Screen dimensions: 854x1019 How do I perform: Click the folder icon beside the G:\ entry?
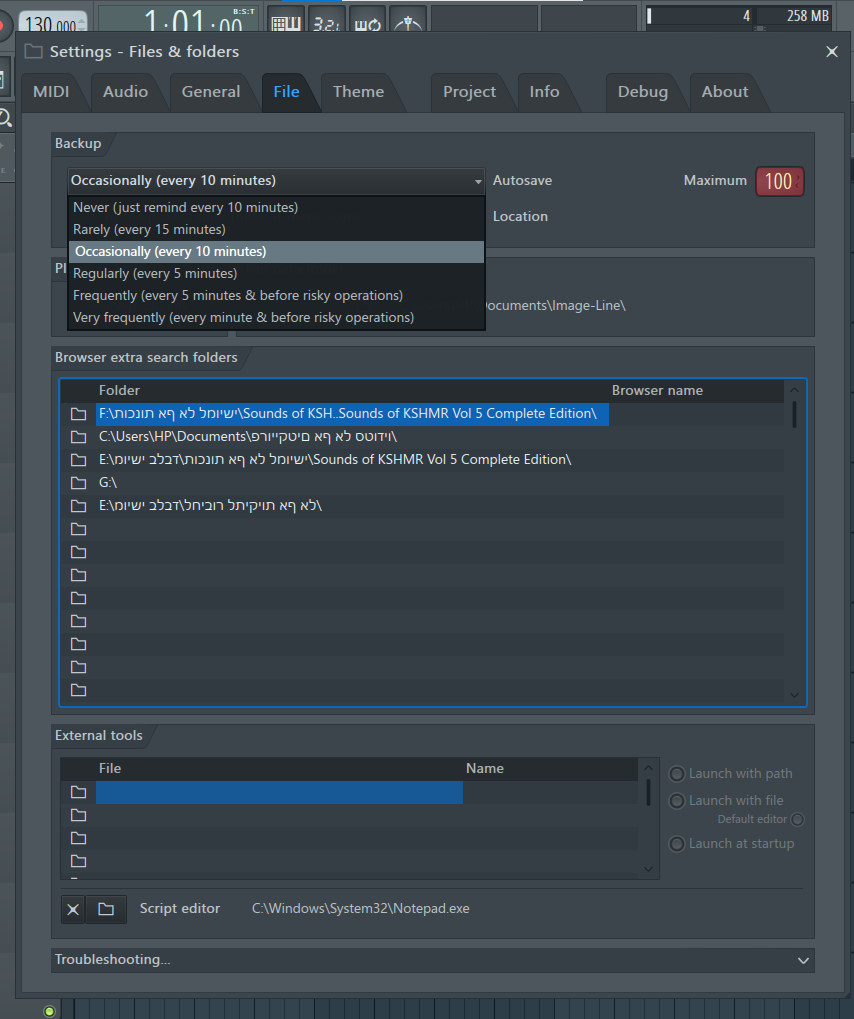[78, 483]
